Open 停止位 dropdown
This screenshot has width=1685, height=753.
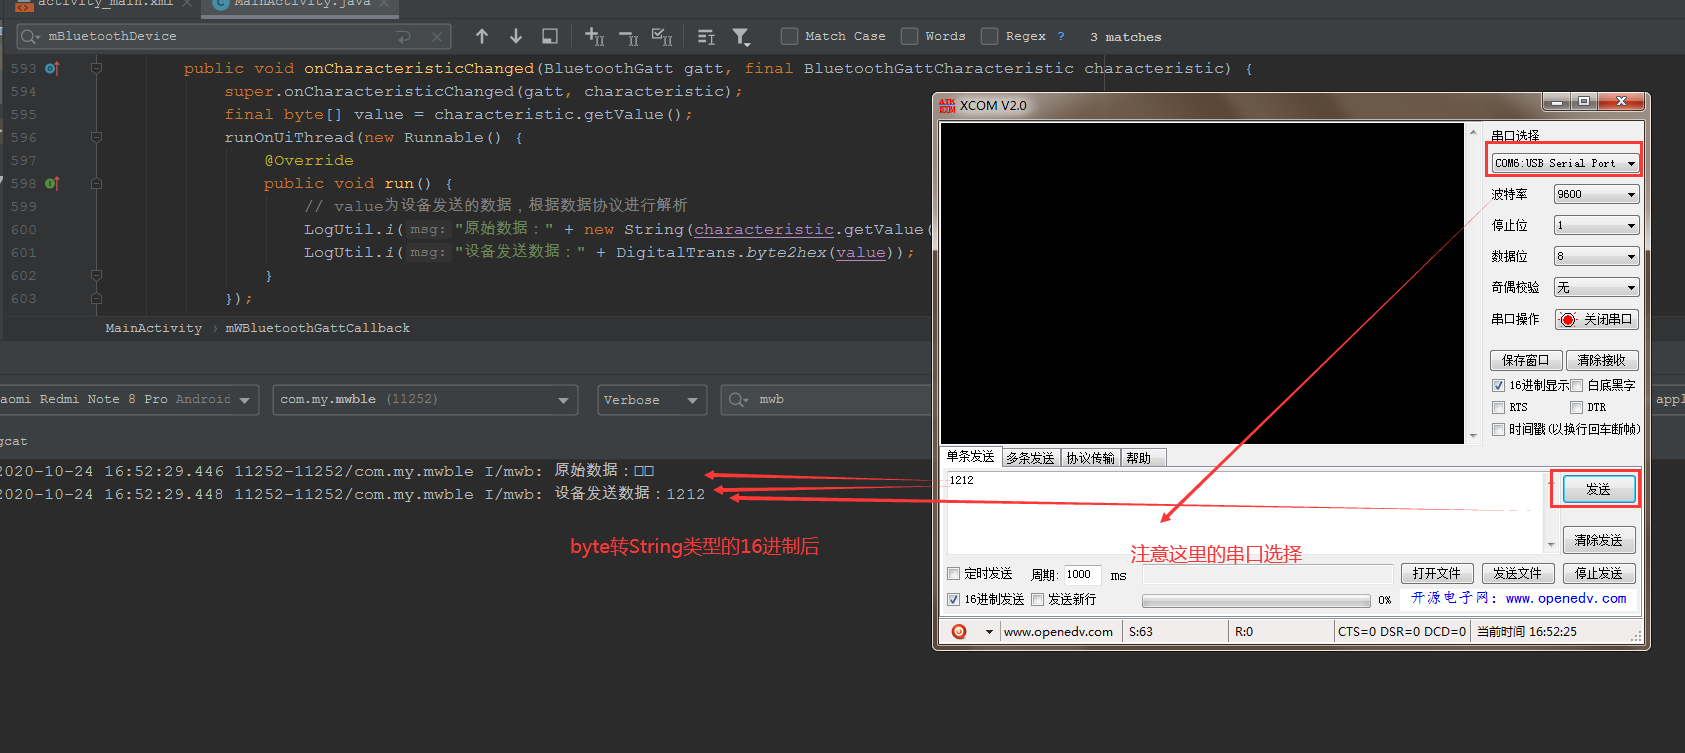[1596, 225]
